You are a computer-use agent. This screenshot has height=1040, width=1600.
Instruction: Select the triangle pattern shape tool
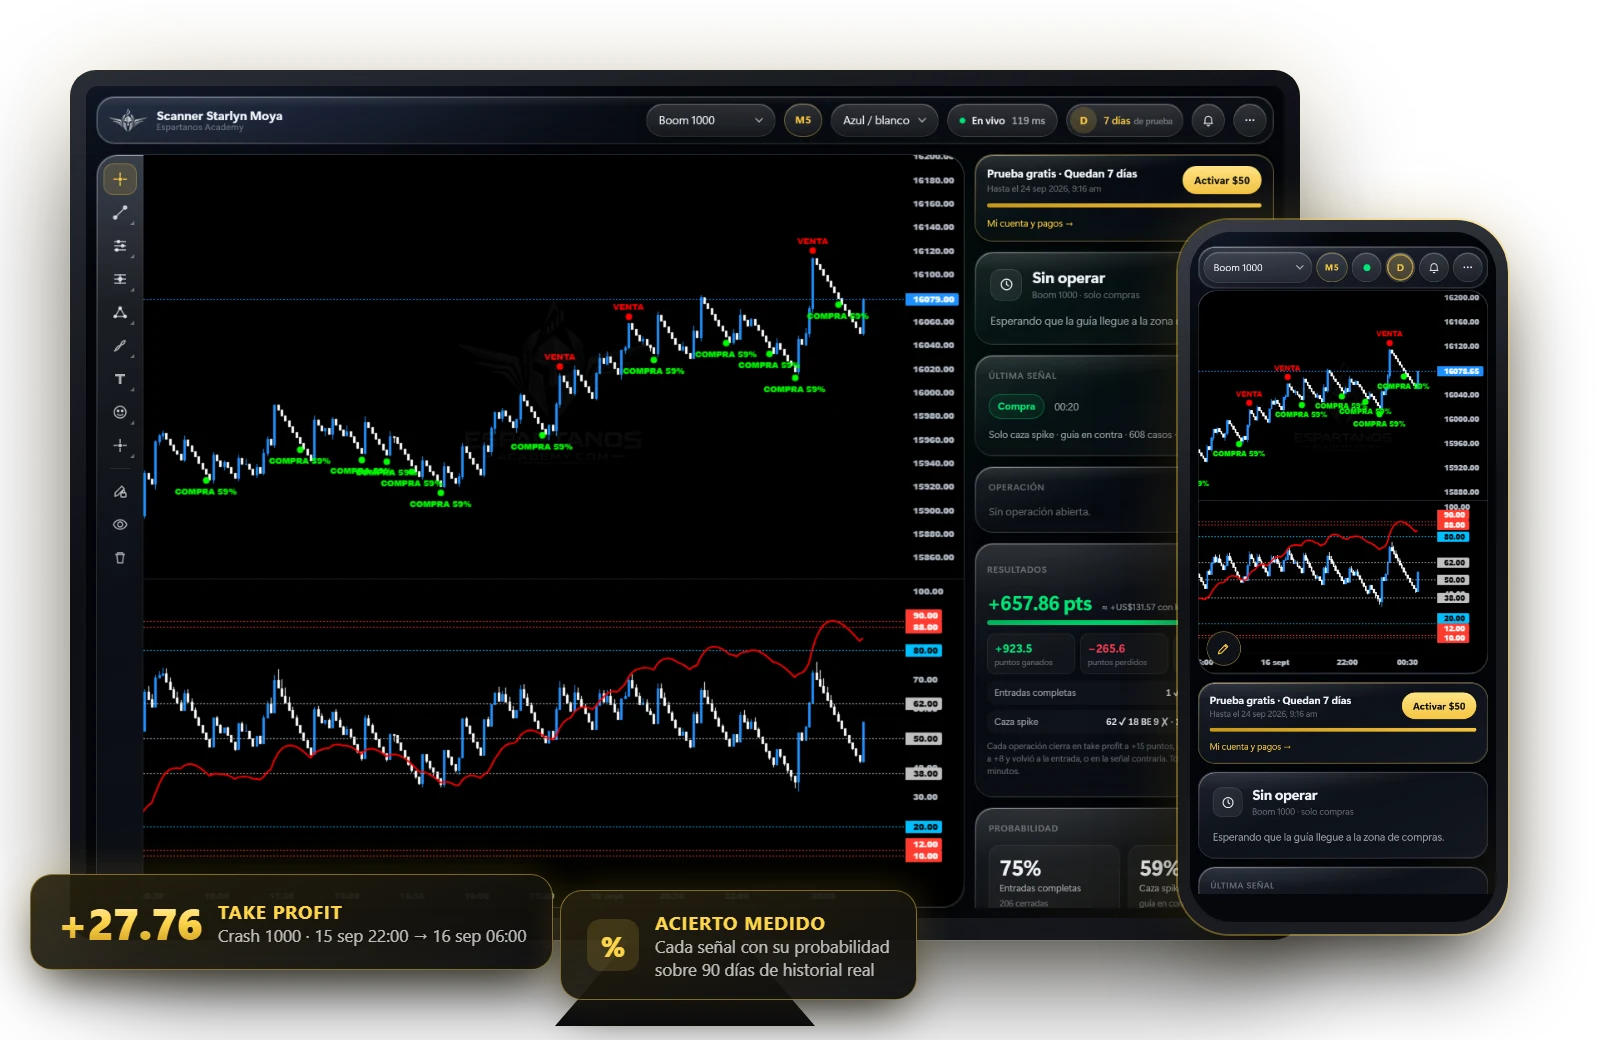pyautogui.click(x=120, y=313)
